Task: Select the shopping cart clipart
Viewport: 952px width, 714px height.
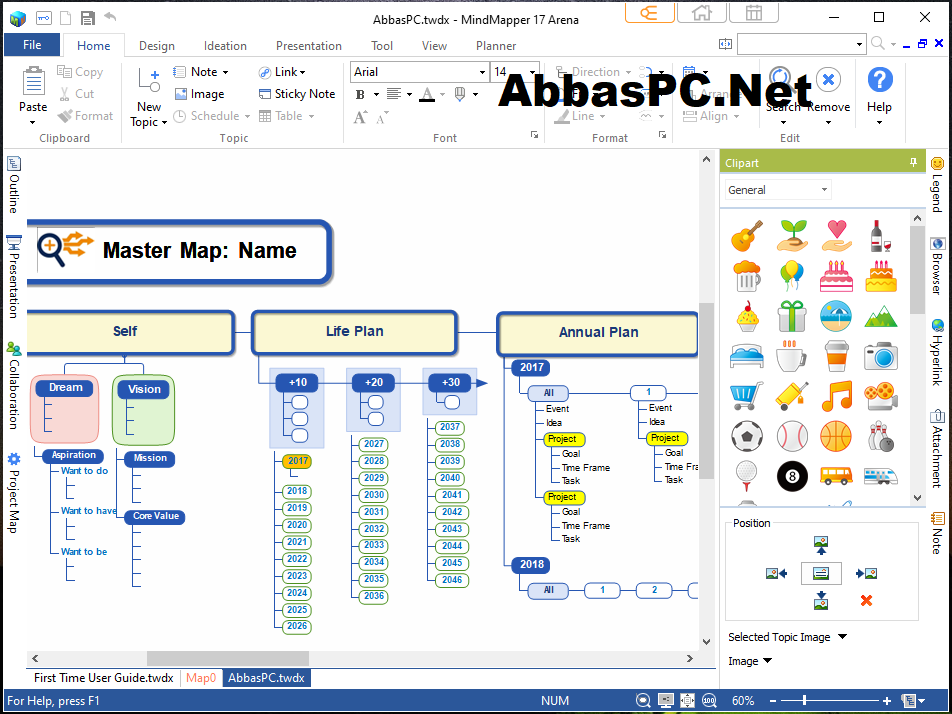Action: tap(747, 396)
